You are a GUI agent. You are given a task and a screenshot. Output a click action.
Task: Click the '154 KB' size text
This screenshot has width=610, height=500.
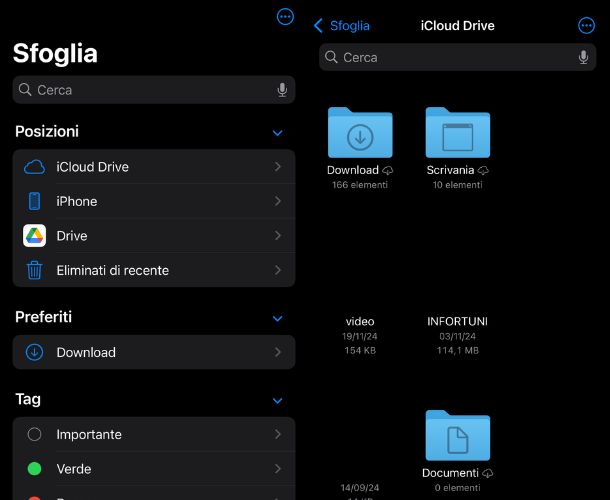360,351
